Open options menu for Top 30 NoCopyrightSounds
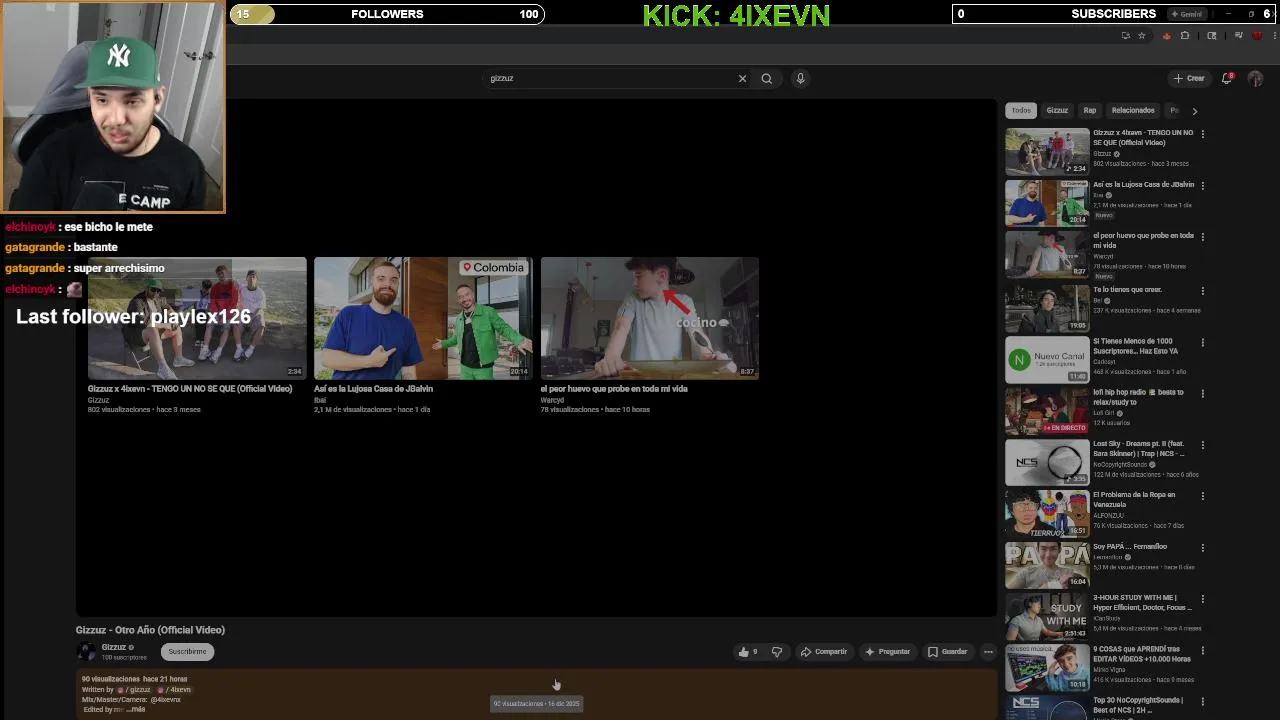 click(x=1202, y=701)
